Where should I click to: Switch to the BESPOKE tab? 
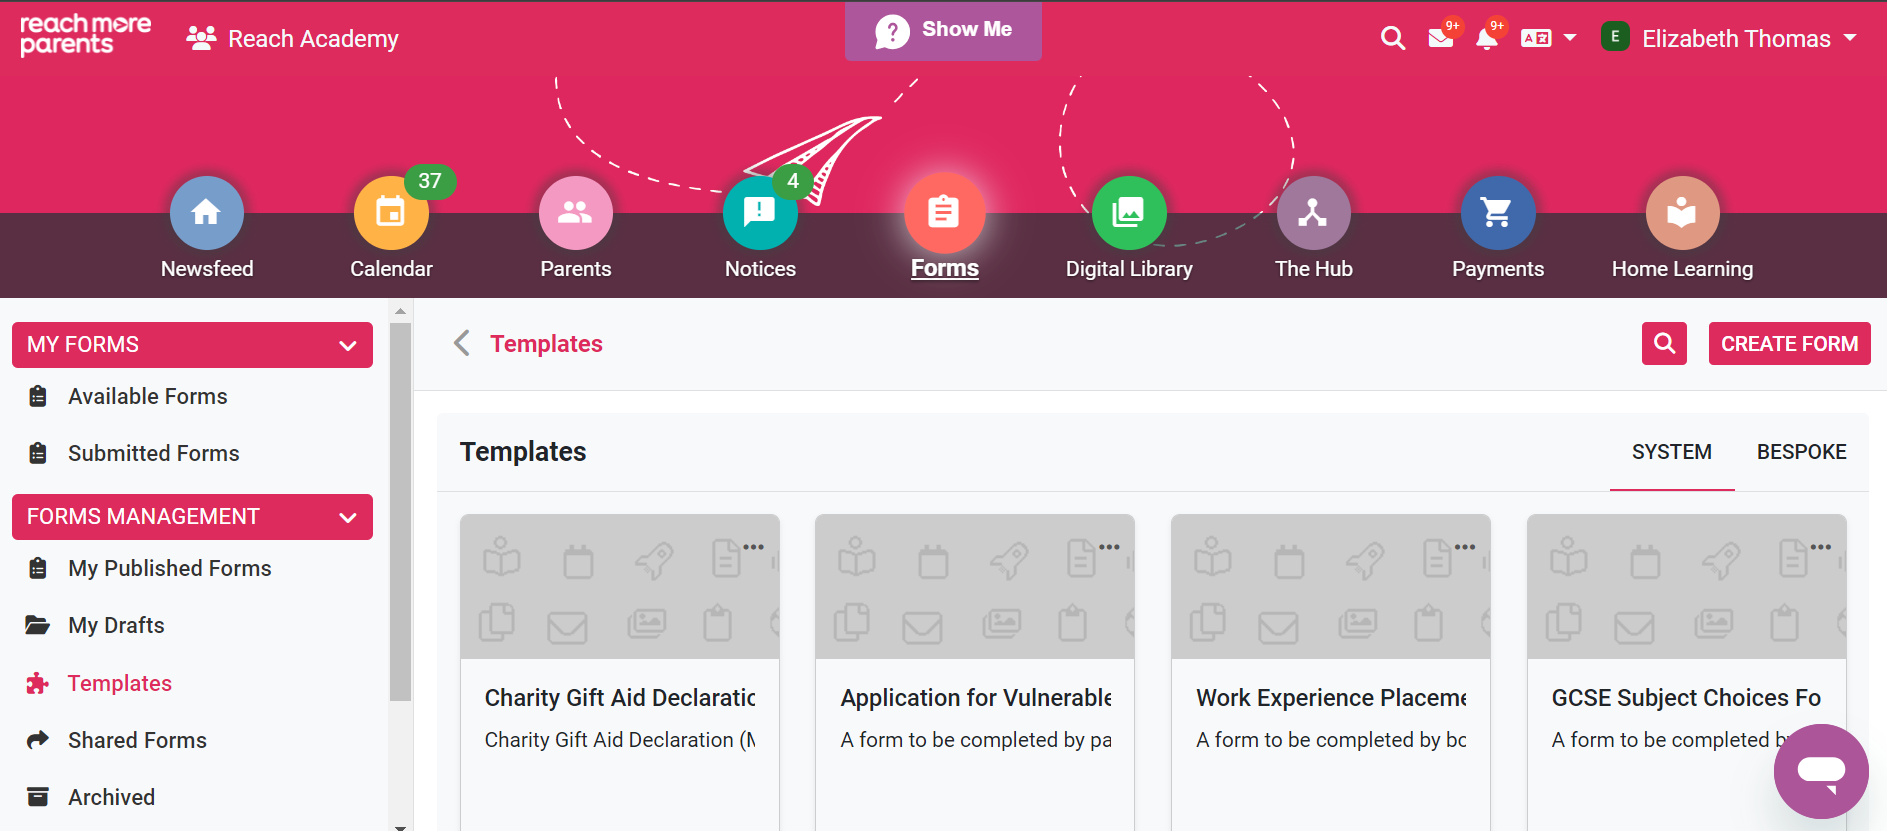[x=1801, y=452]
